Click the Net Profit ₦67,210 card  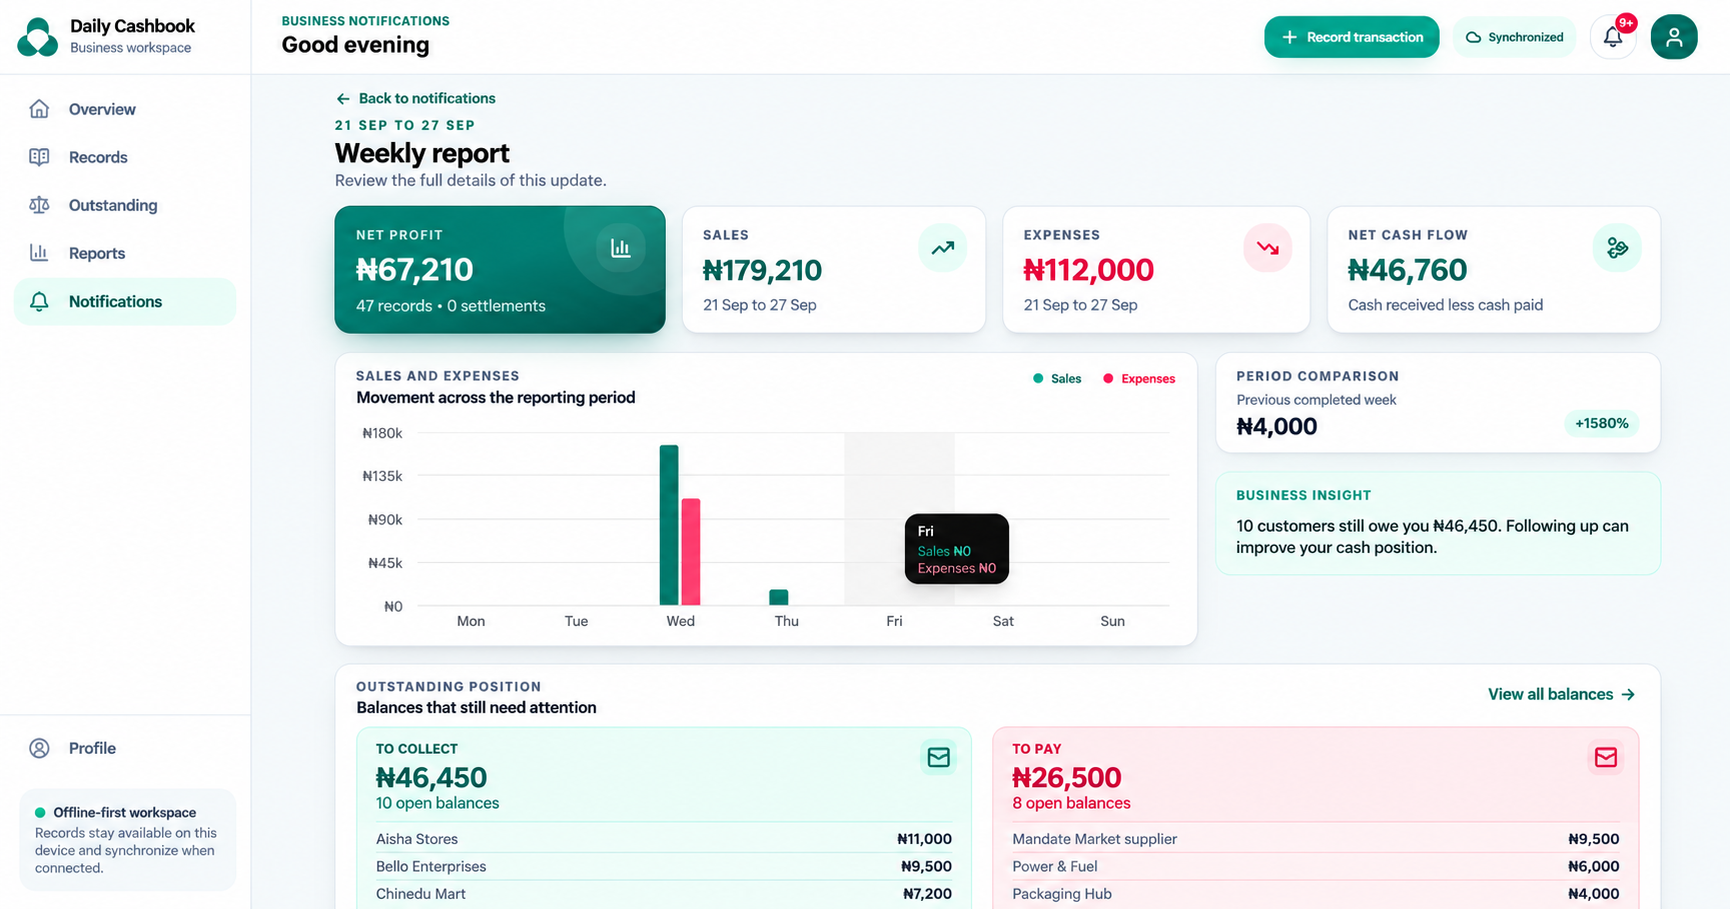[x=500, y=269]
